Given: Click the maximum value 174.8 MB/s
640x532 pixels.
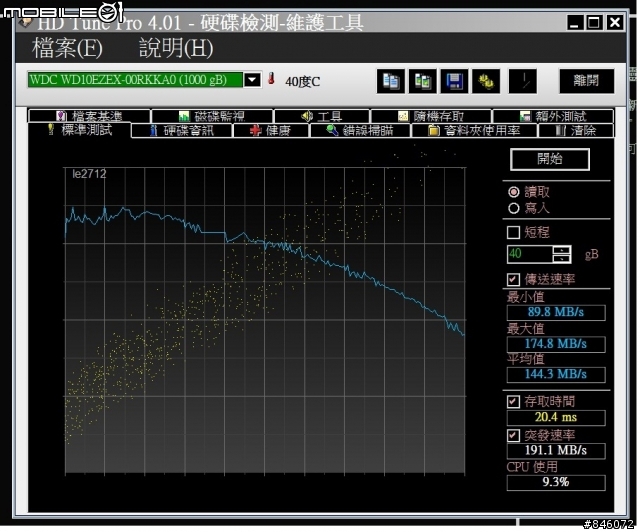Looking at the screenshot, I should click(x=556, y=344).
